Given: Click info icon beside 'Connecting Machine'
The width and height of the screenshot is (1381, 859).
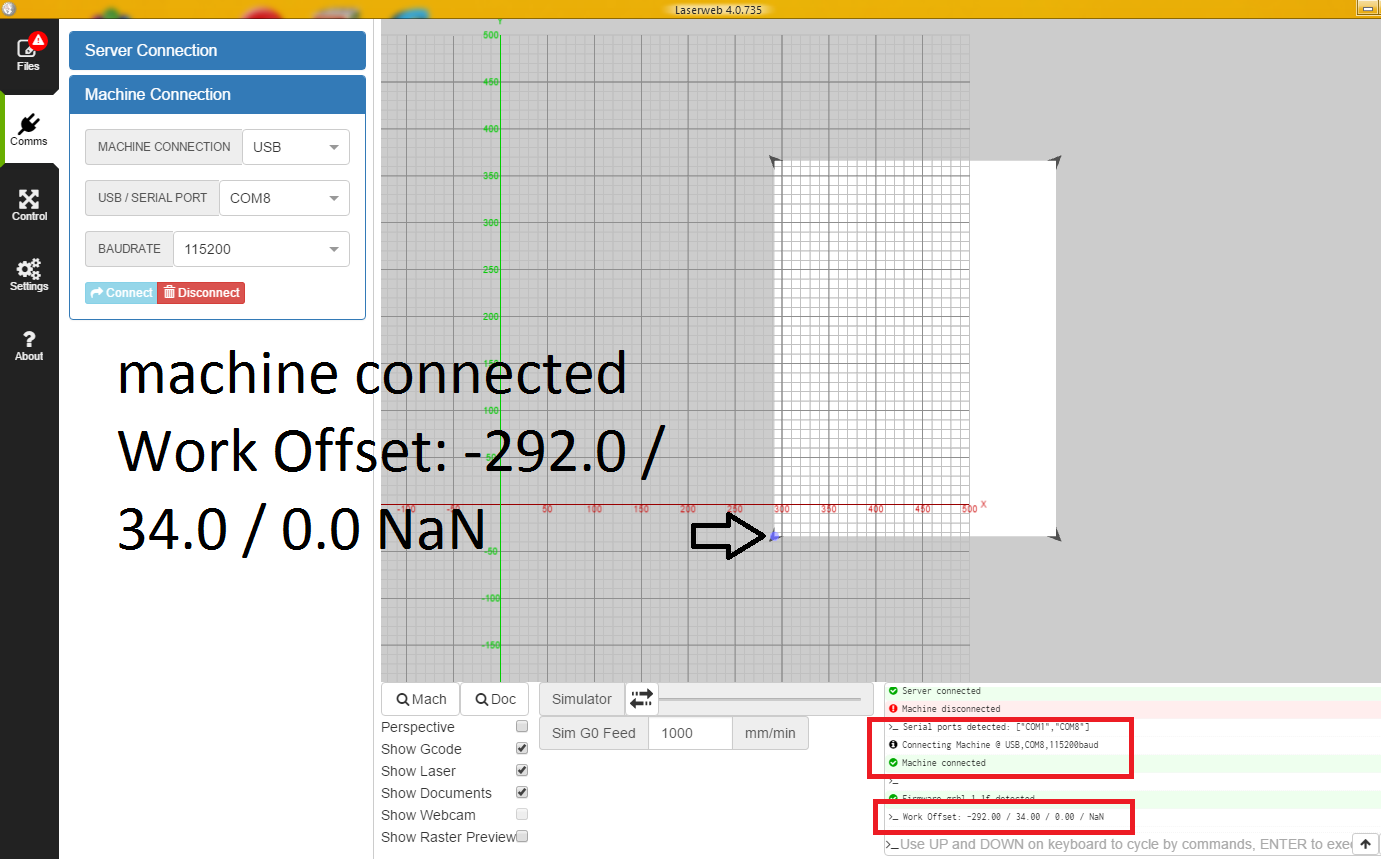Looking at the screenshot, I should (x=893, y=745).
